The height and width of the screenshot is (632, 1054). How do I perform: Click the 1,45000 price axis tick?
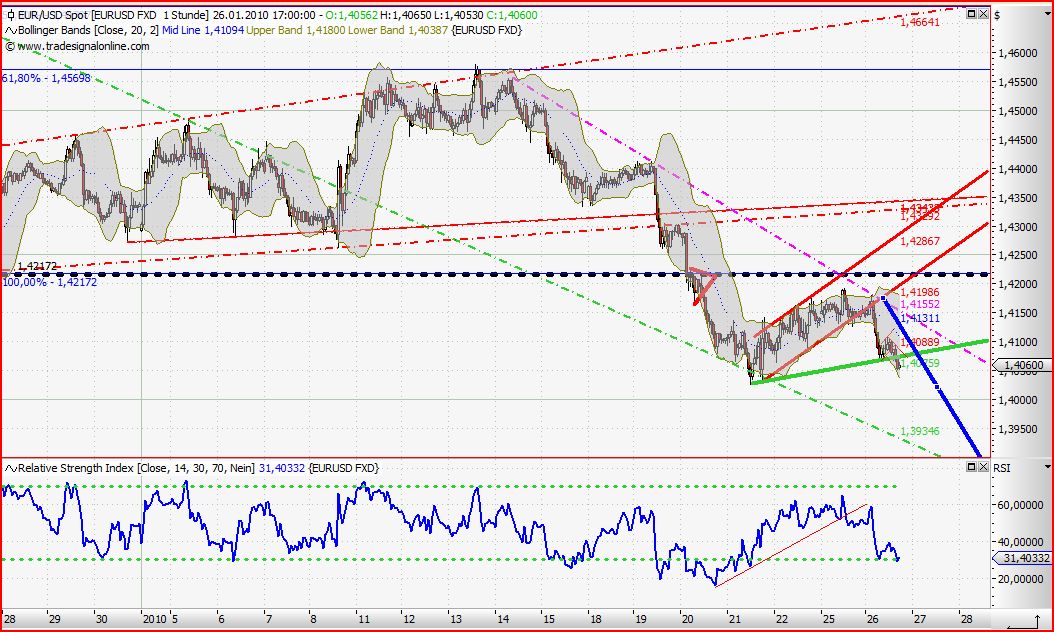tap(1019, 110)
